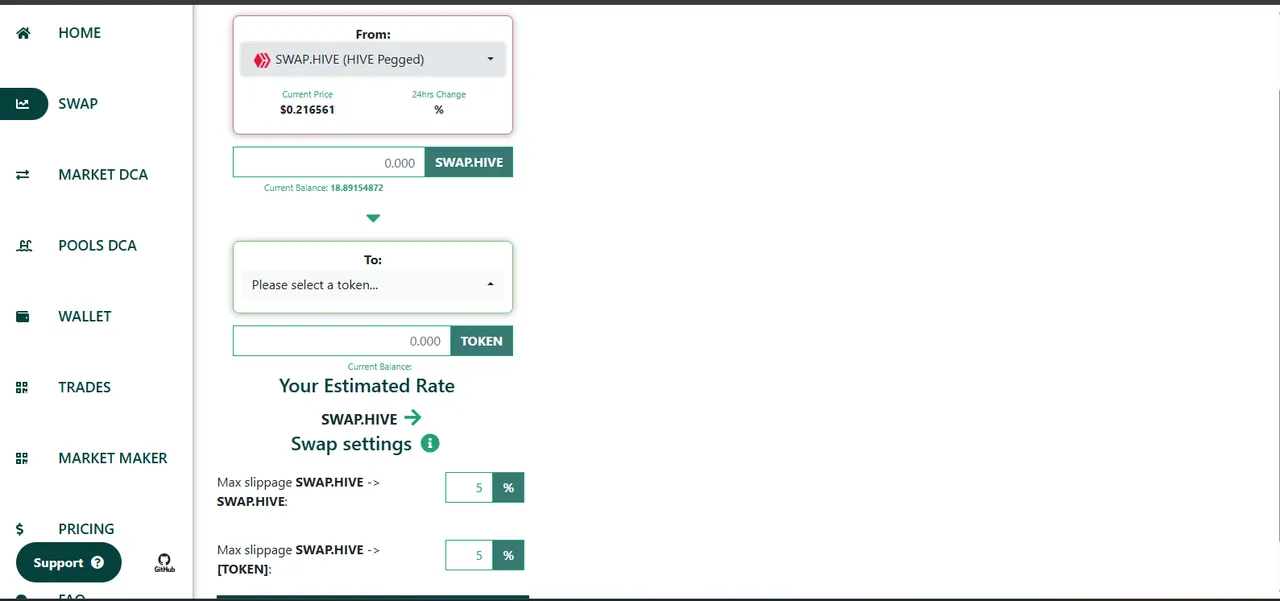1280x601 pixels.
Task: Click the TOKEN amount unit button
Action: 482,341
